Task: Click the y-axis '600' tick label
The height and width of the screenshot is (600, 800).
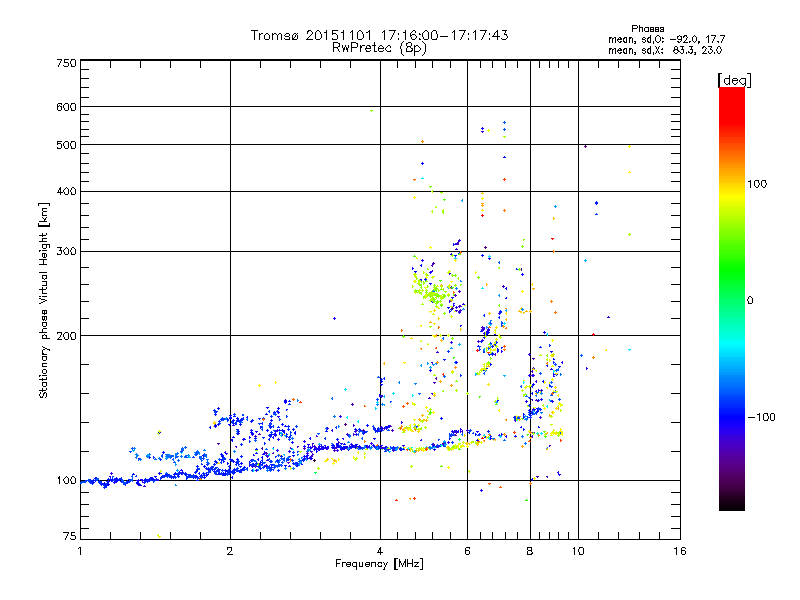Action: [x=66, y=107]
